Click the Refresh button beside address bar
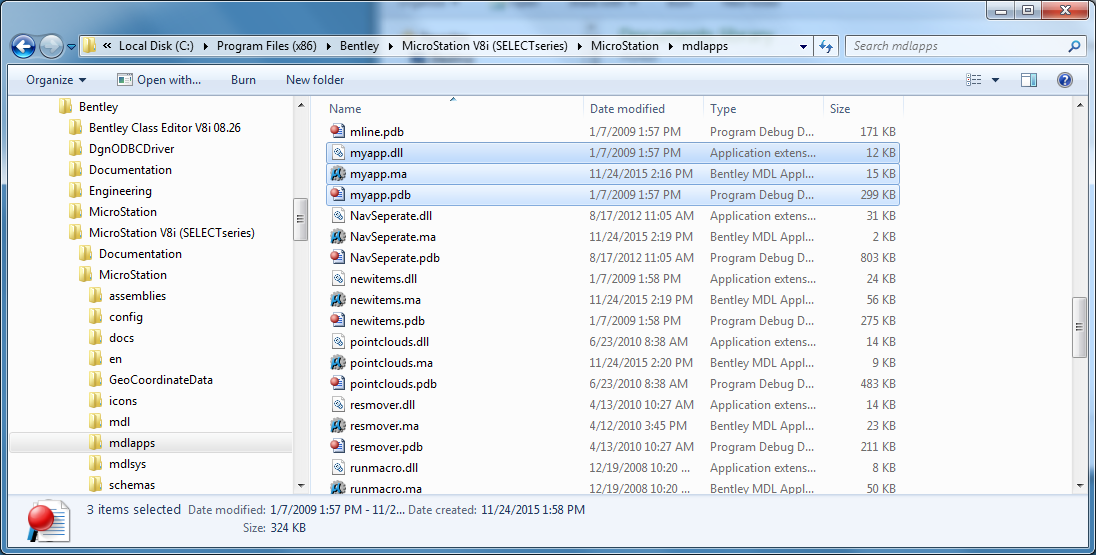The image size is (1096, 555). click(826, 46)
